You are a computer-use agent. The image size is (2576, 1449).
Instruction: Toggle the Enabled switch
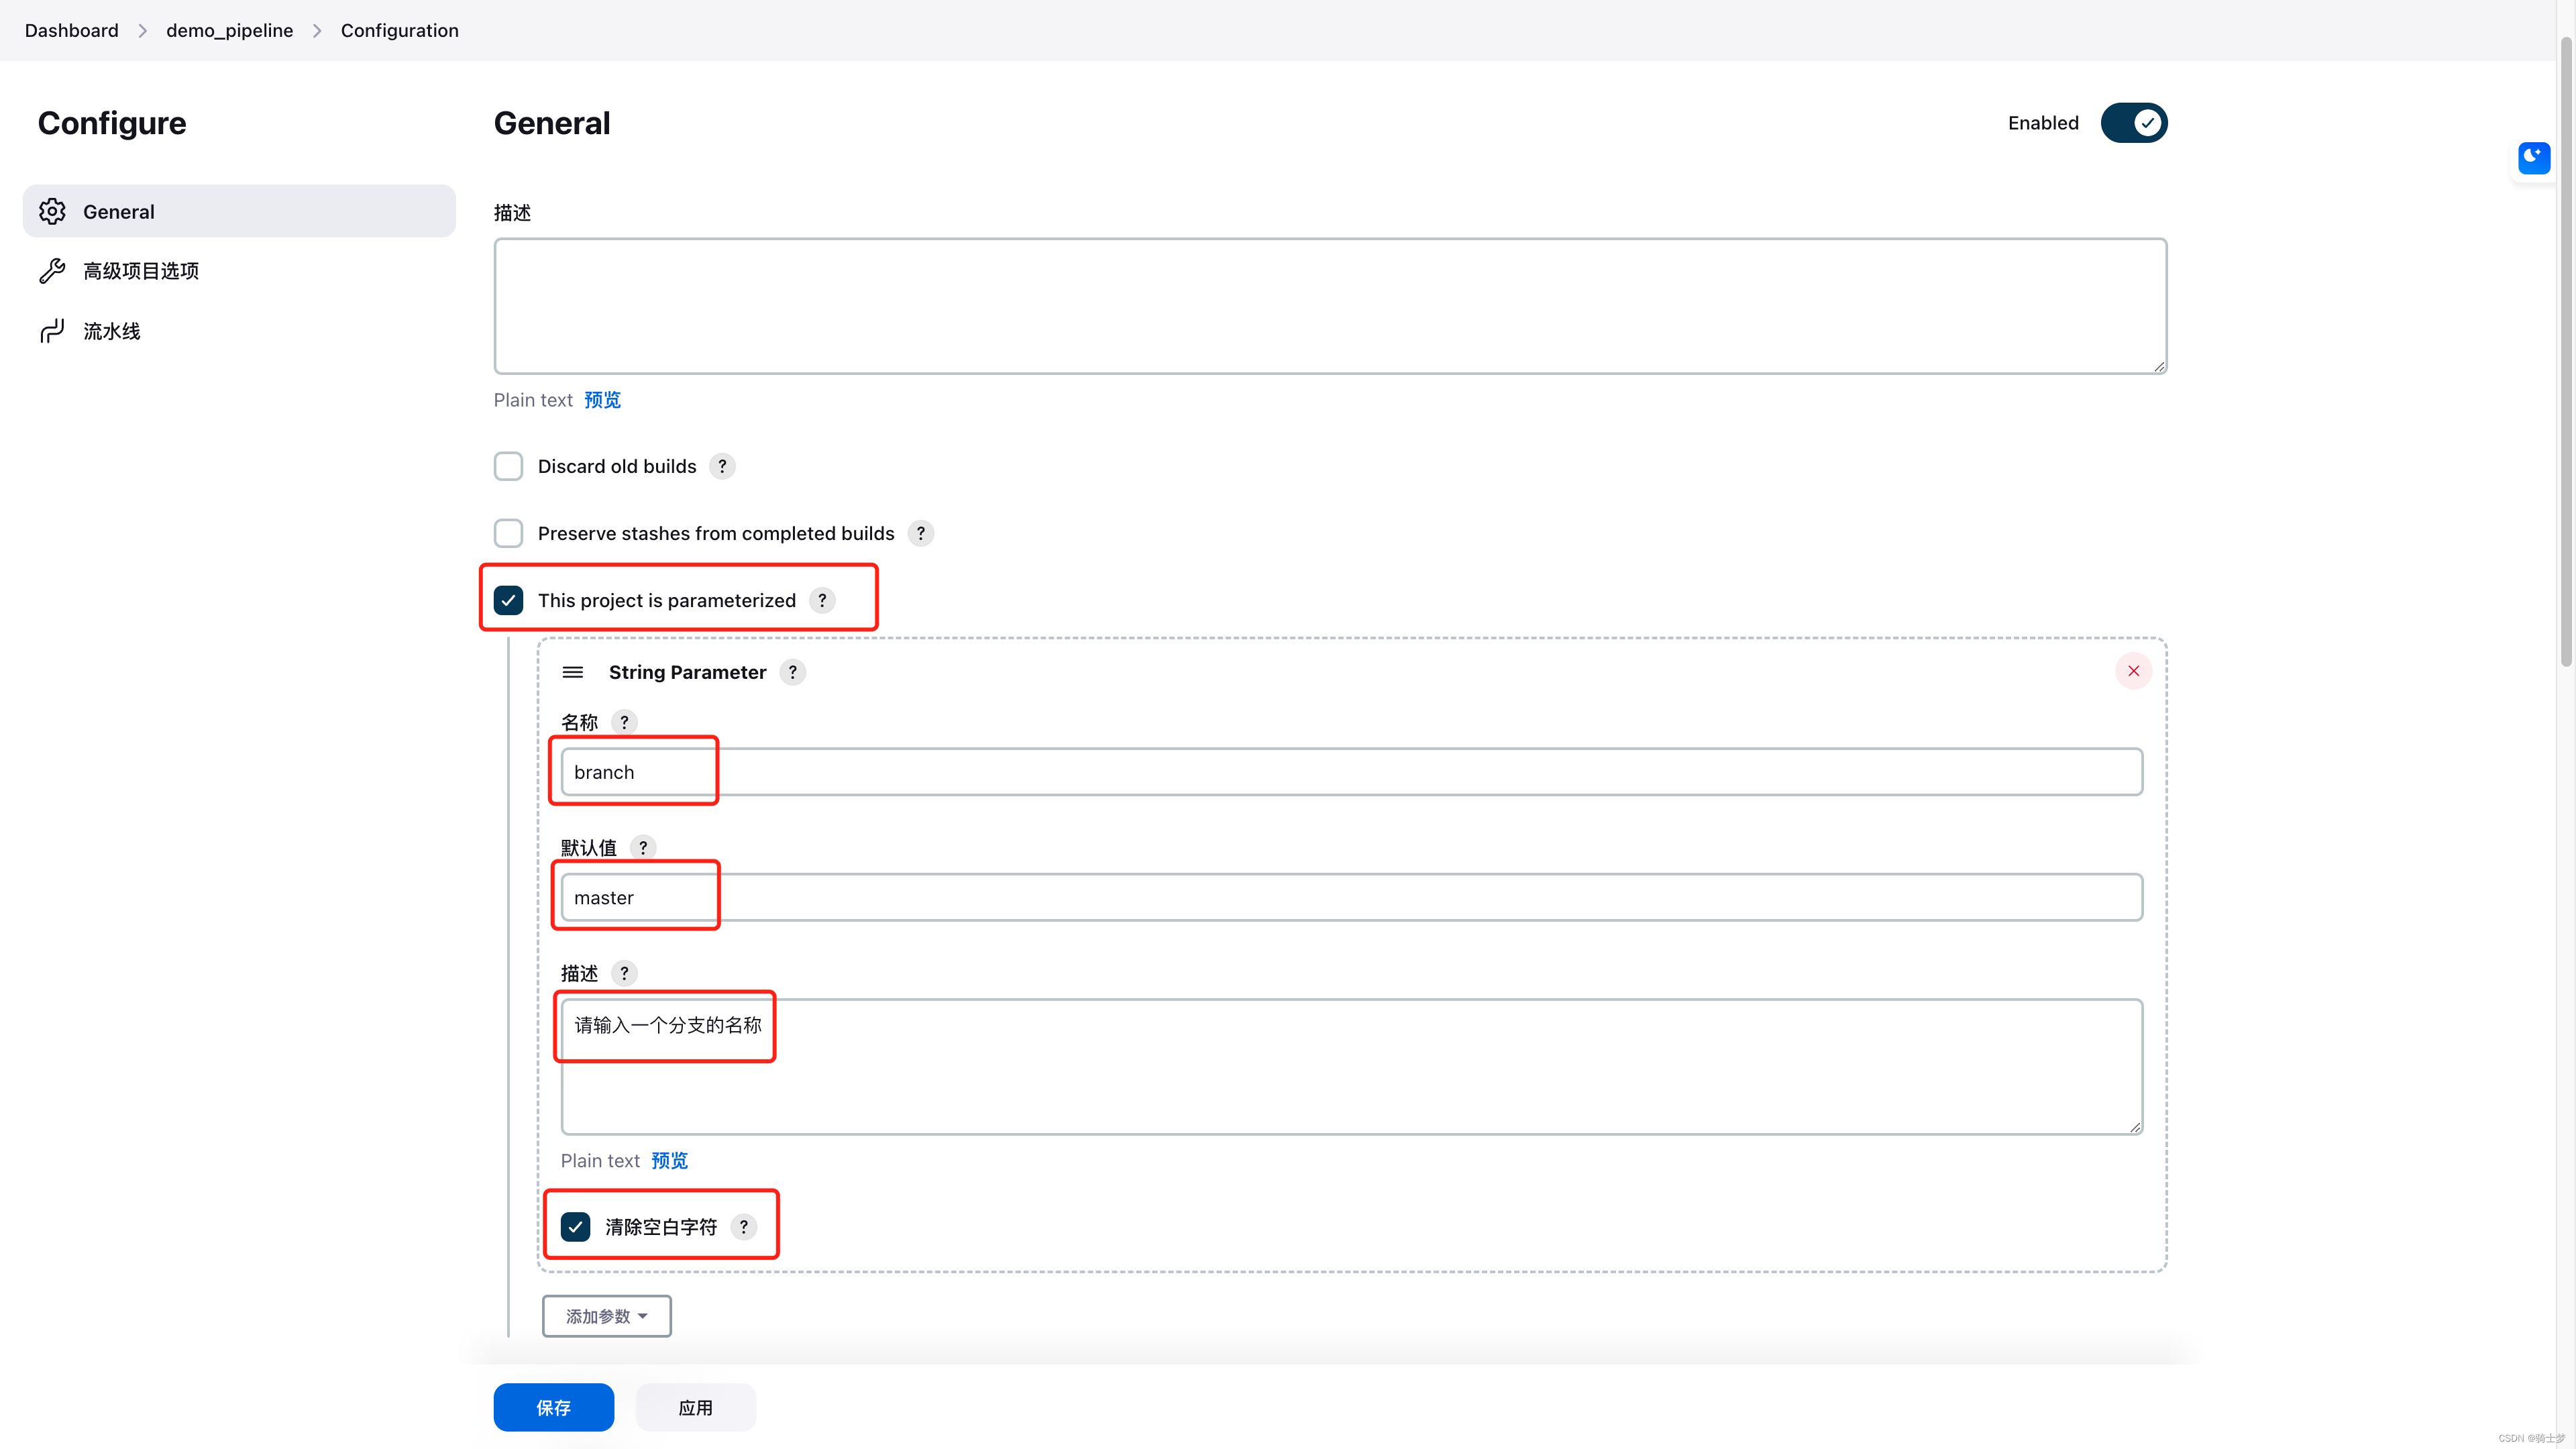2133,123
